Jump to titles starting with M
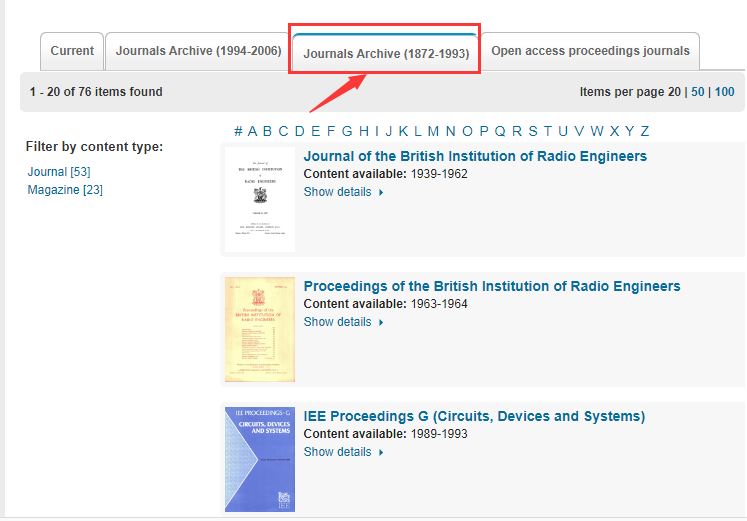The image size is (747, 521). point(433,131)
